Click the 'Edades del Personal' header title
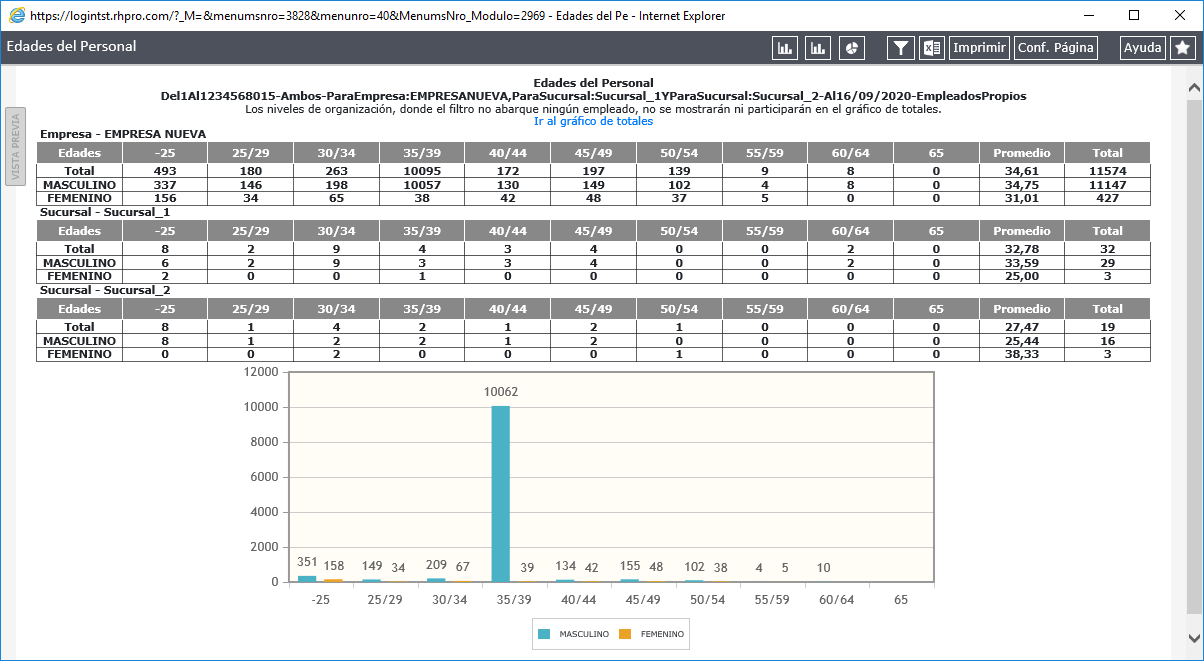This screenshot has height=661, width=1204. coord(71,46)
